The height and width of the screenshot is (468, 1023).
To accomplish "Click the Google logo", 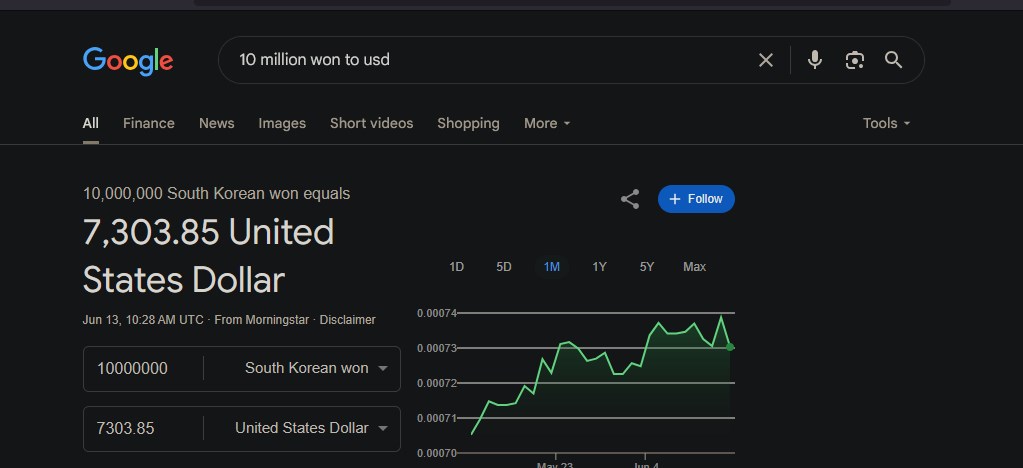I will tap(128, 61).
